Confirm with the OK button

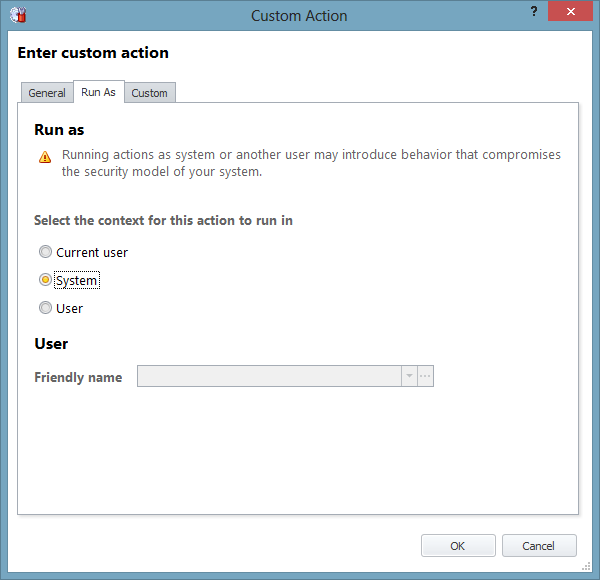pyautogui.click(x=458, y=546)
